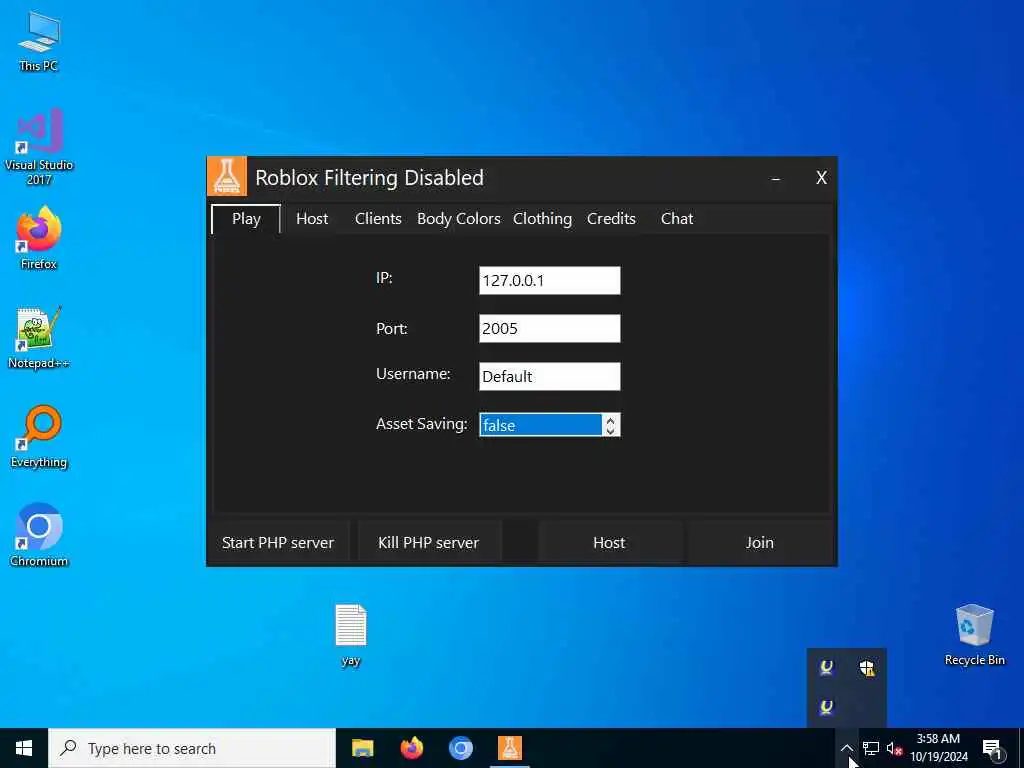
Task: Click the Windows Security shield tray icon
Action: 867,668
